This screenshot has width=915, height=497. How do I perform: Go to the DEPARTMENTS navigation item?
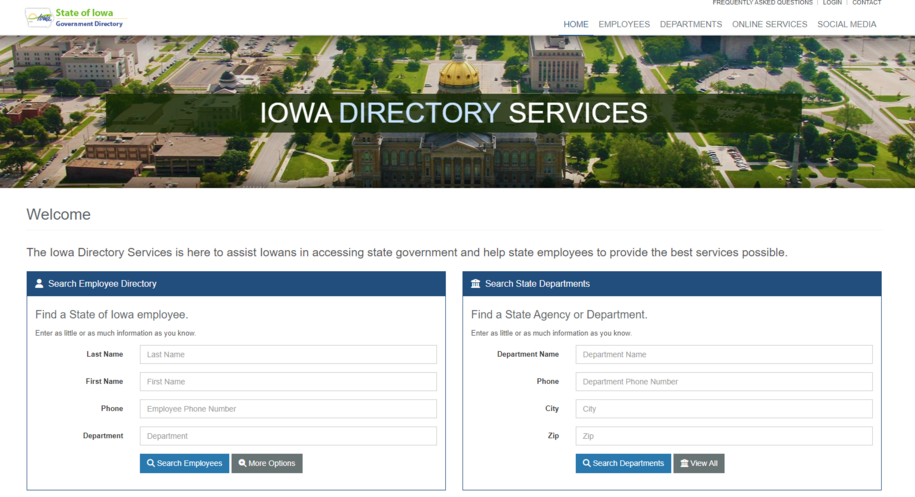pyautogui.click(x=690, y=24)
